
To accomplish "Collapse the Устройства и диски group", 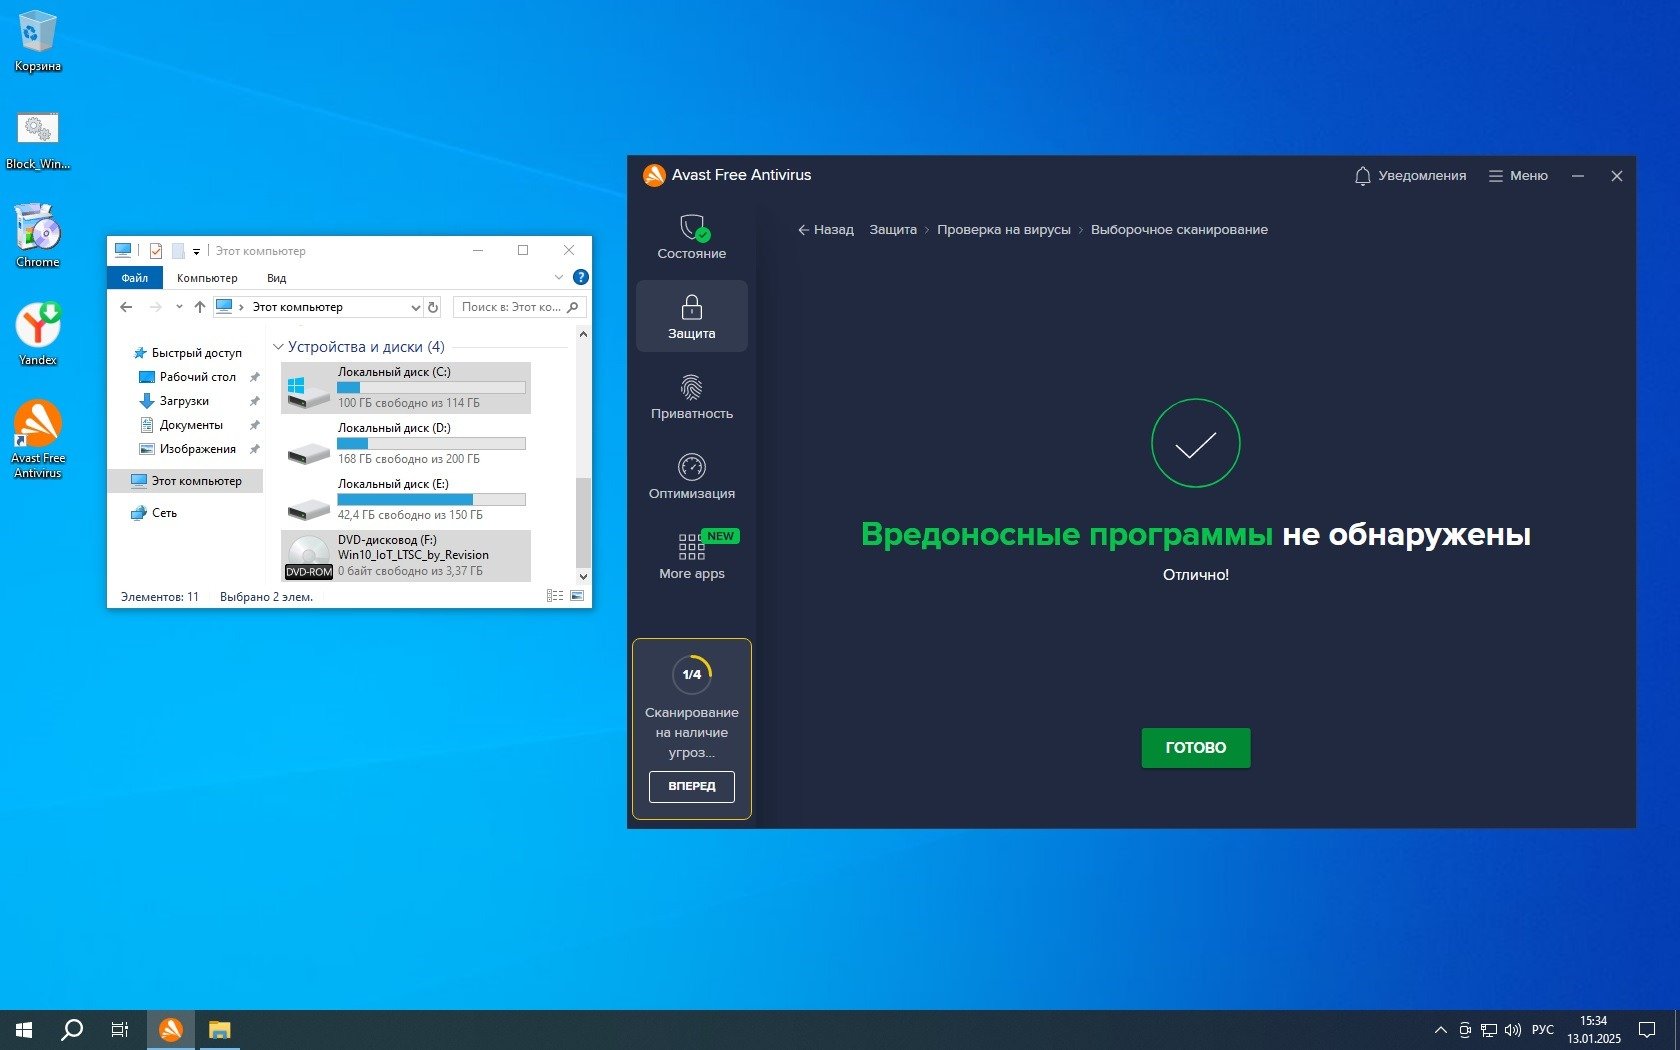I will point(278,347).
